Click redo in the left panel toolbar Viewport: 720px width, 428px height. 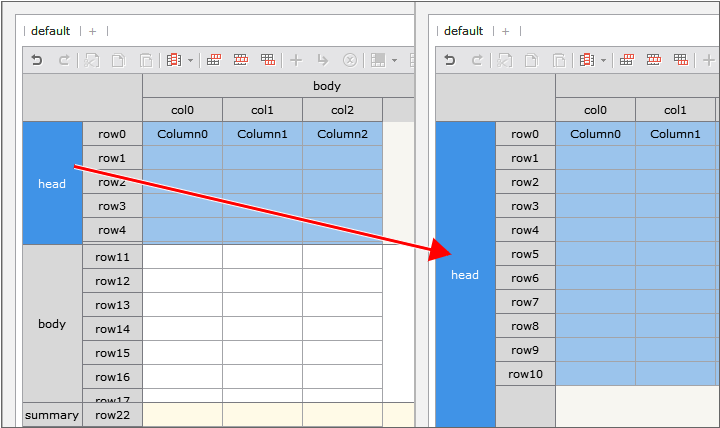coord(64,60)
